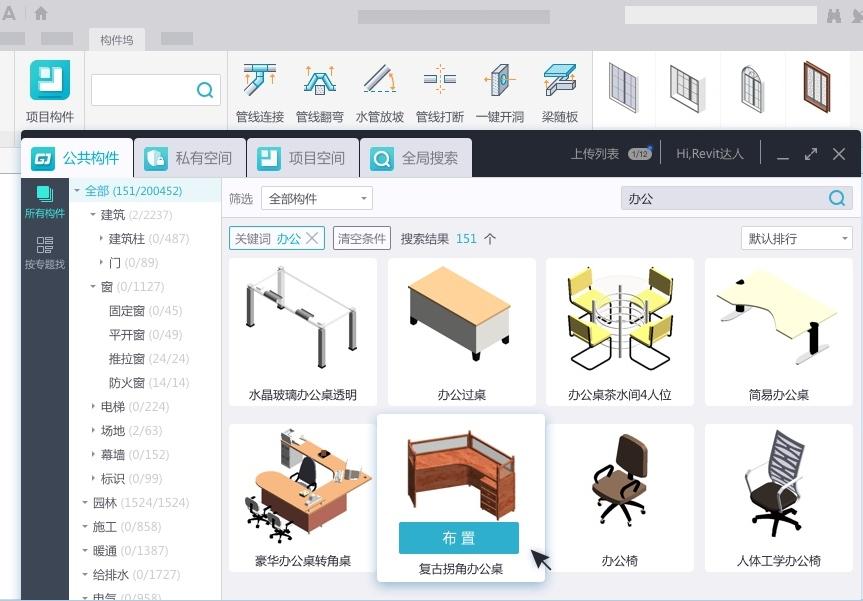This screenshot has width=863, height=601.
Task: Select the 梁随板 beam follow slab tool
Action: (560, 92)
